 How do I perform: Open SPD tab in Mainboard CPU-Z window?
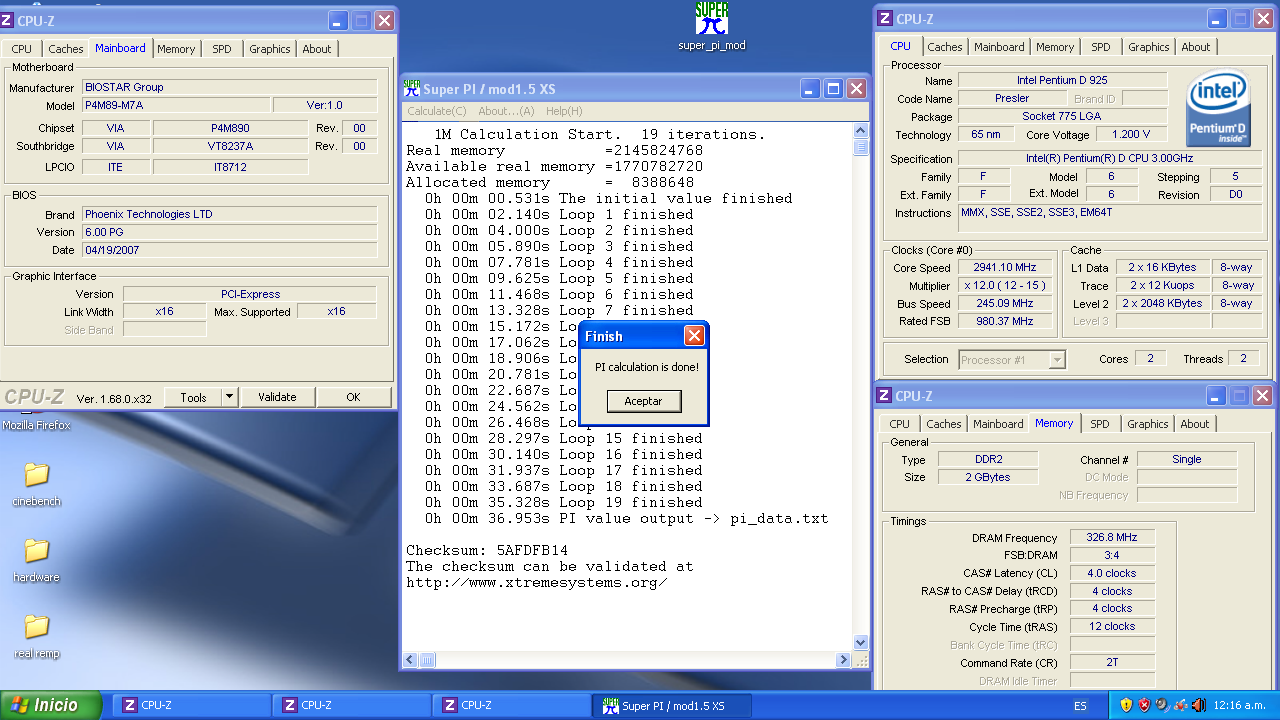tap(222, 49)
